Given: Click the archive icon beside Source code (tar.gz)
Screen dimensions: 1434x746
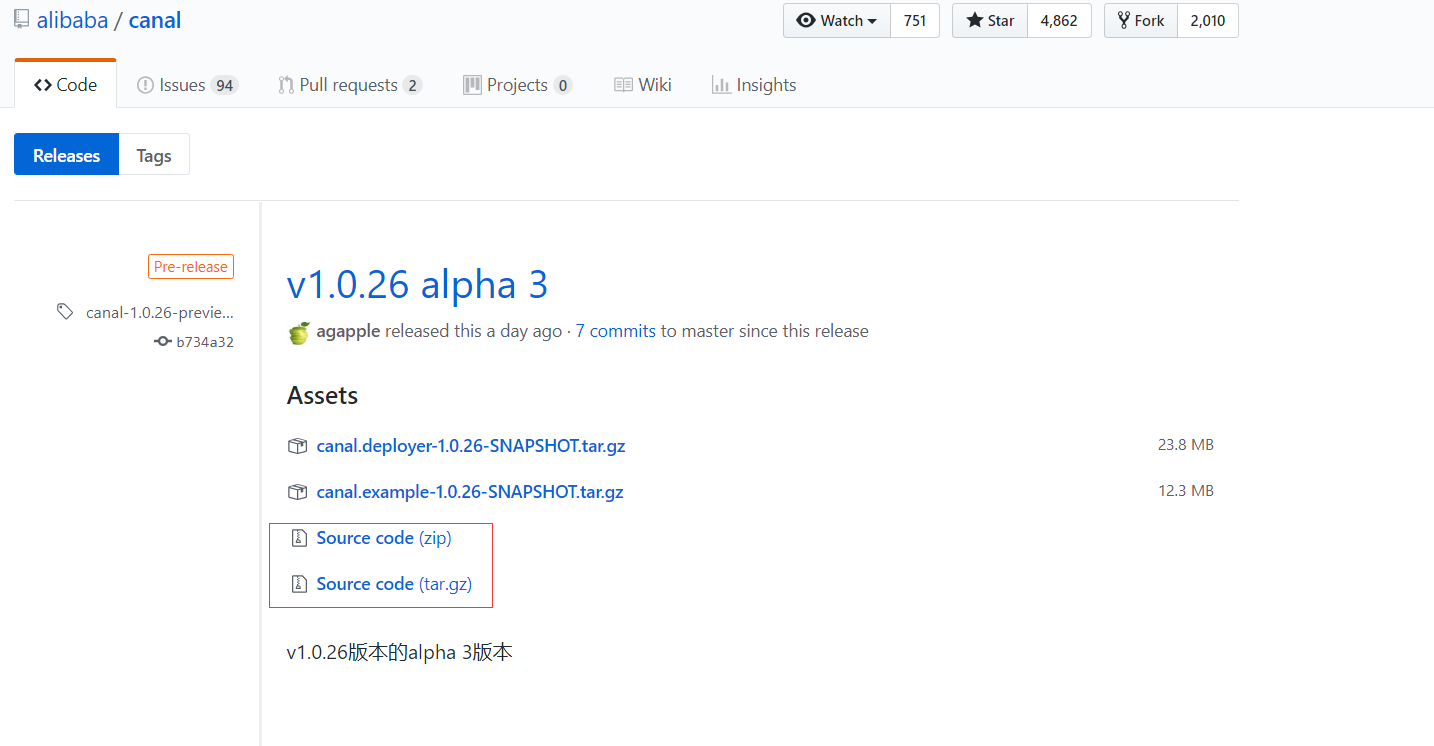Looking at the screenshot, I should pos(298,584).
